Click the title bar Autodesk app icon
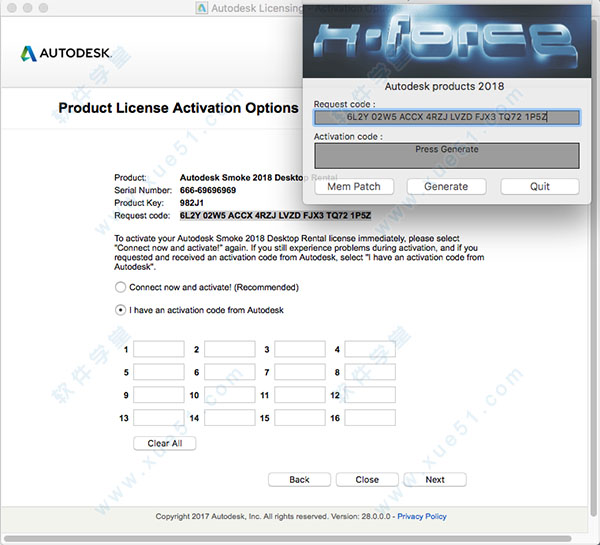 point(202,8)
